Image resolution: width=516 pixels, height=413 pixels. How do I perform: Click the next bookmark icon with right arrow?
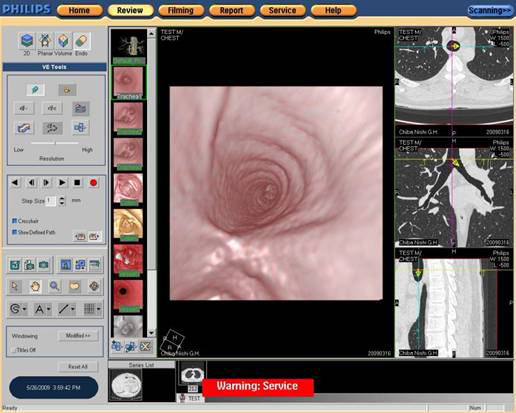coord(94,237)
